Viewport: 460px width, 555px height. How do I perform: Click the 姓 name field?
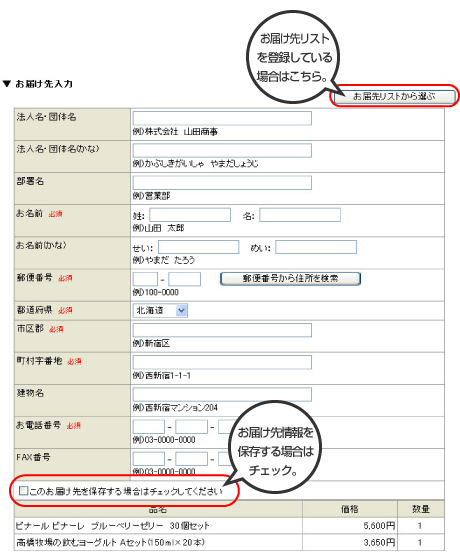tap(190, 215)
